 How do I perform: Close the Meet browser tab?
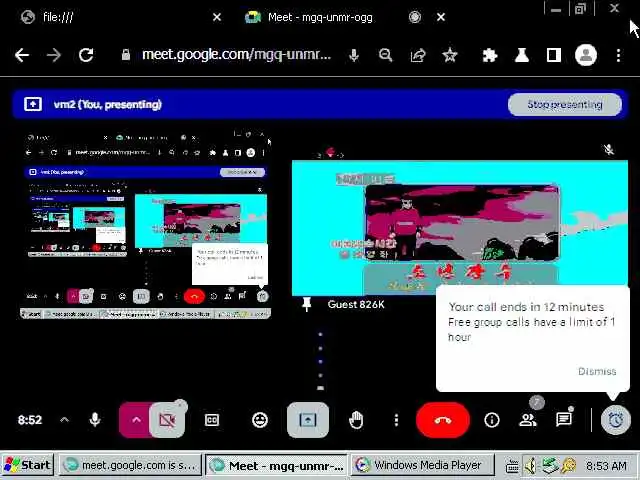441,17
